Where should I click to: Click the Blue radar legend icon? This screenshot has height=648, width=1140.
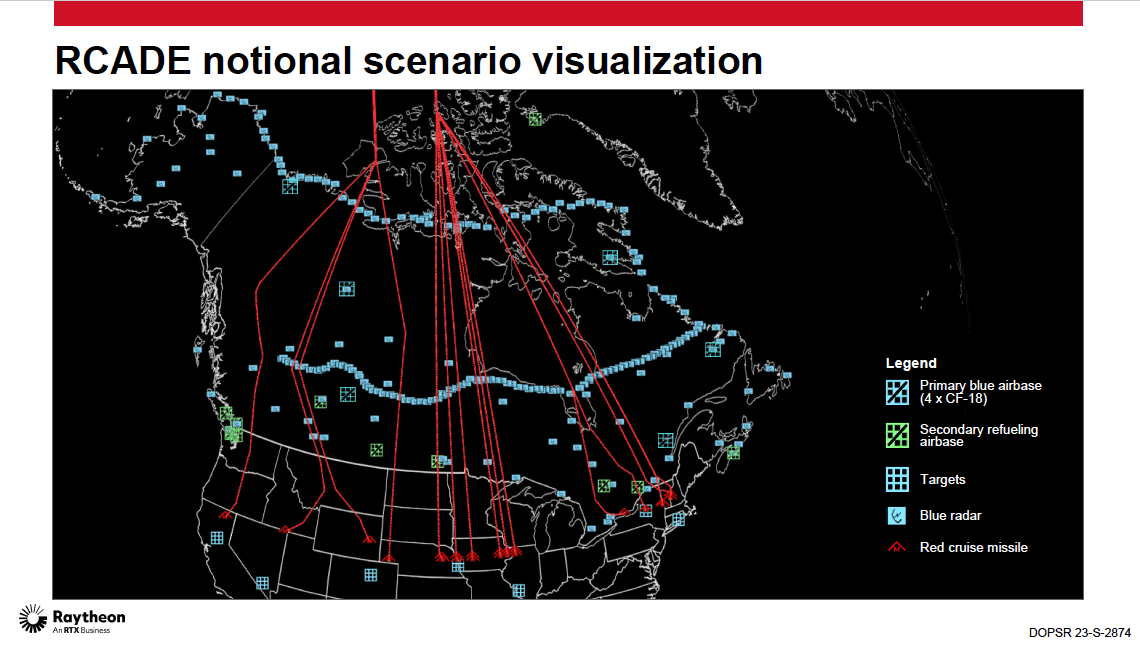click(x=897, y=516)
